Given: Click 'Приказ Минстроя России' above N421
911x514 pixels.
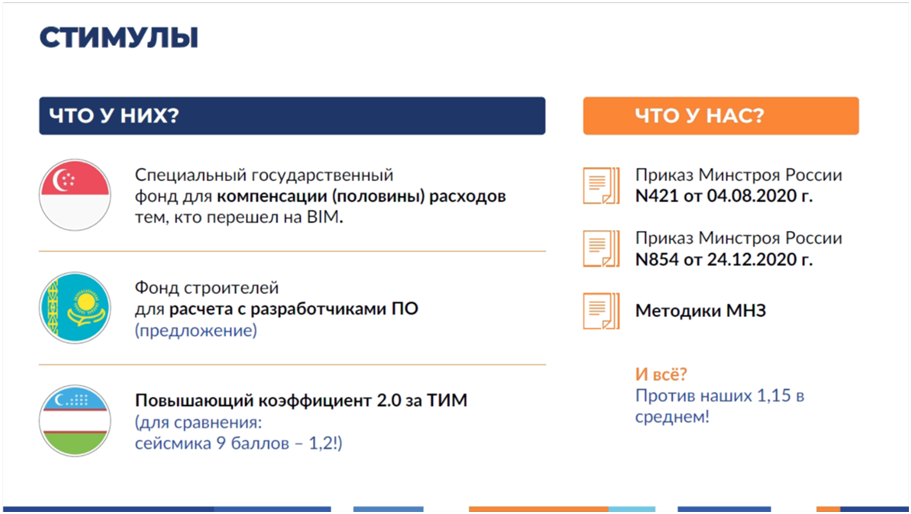Looking at the screenshot, I should pos(738,175).
